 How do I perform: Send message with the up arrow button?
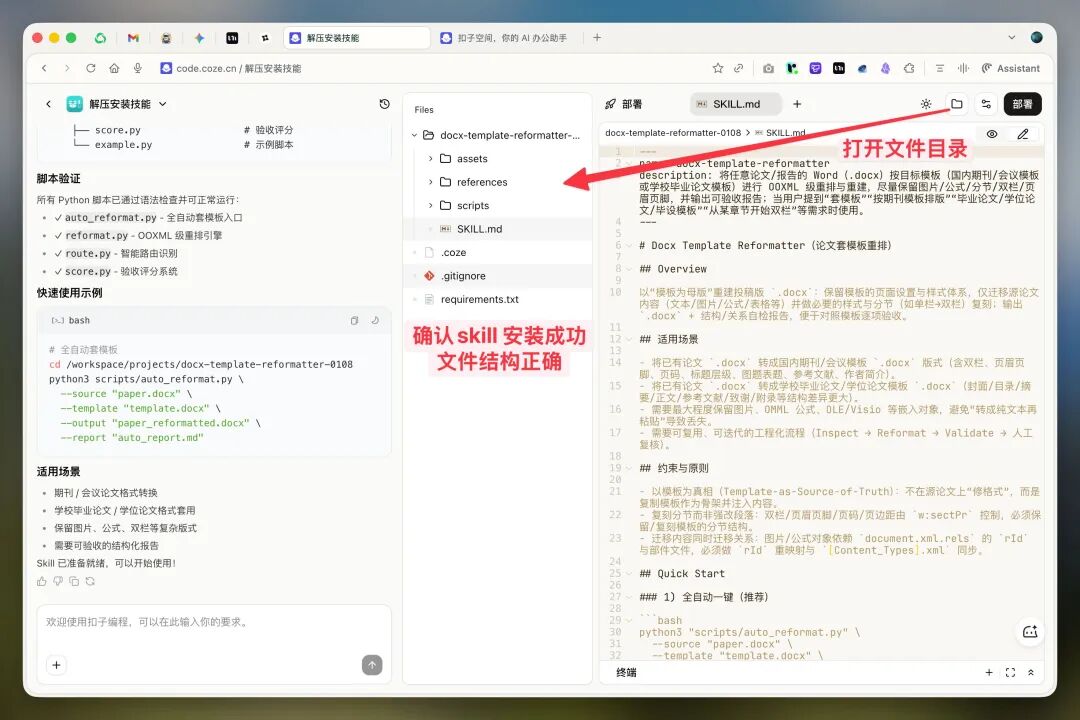[372, 665]
